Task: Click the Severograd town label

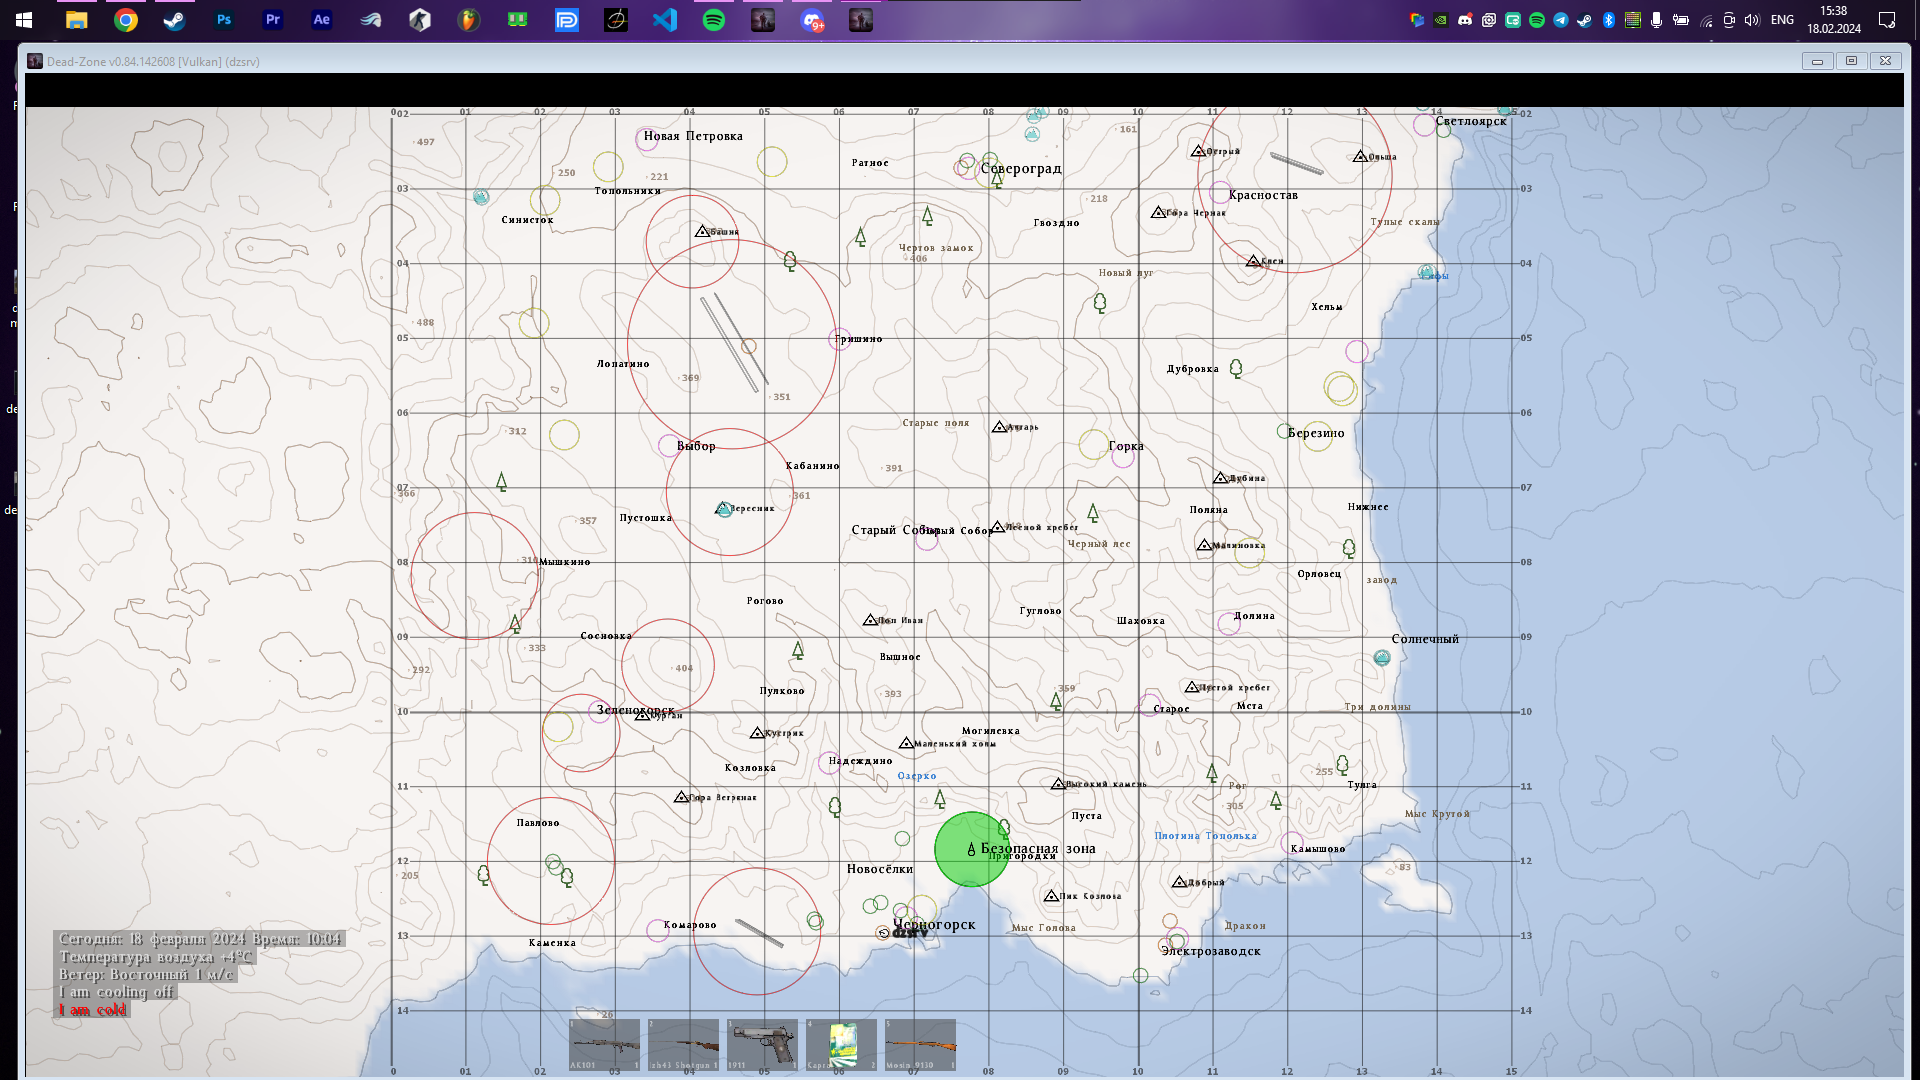Action: pyautogui.click(x=1021, y=169)
